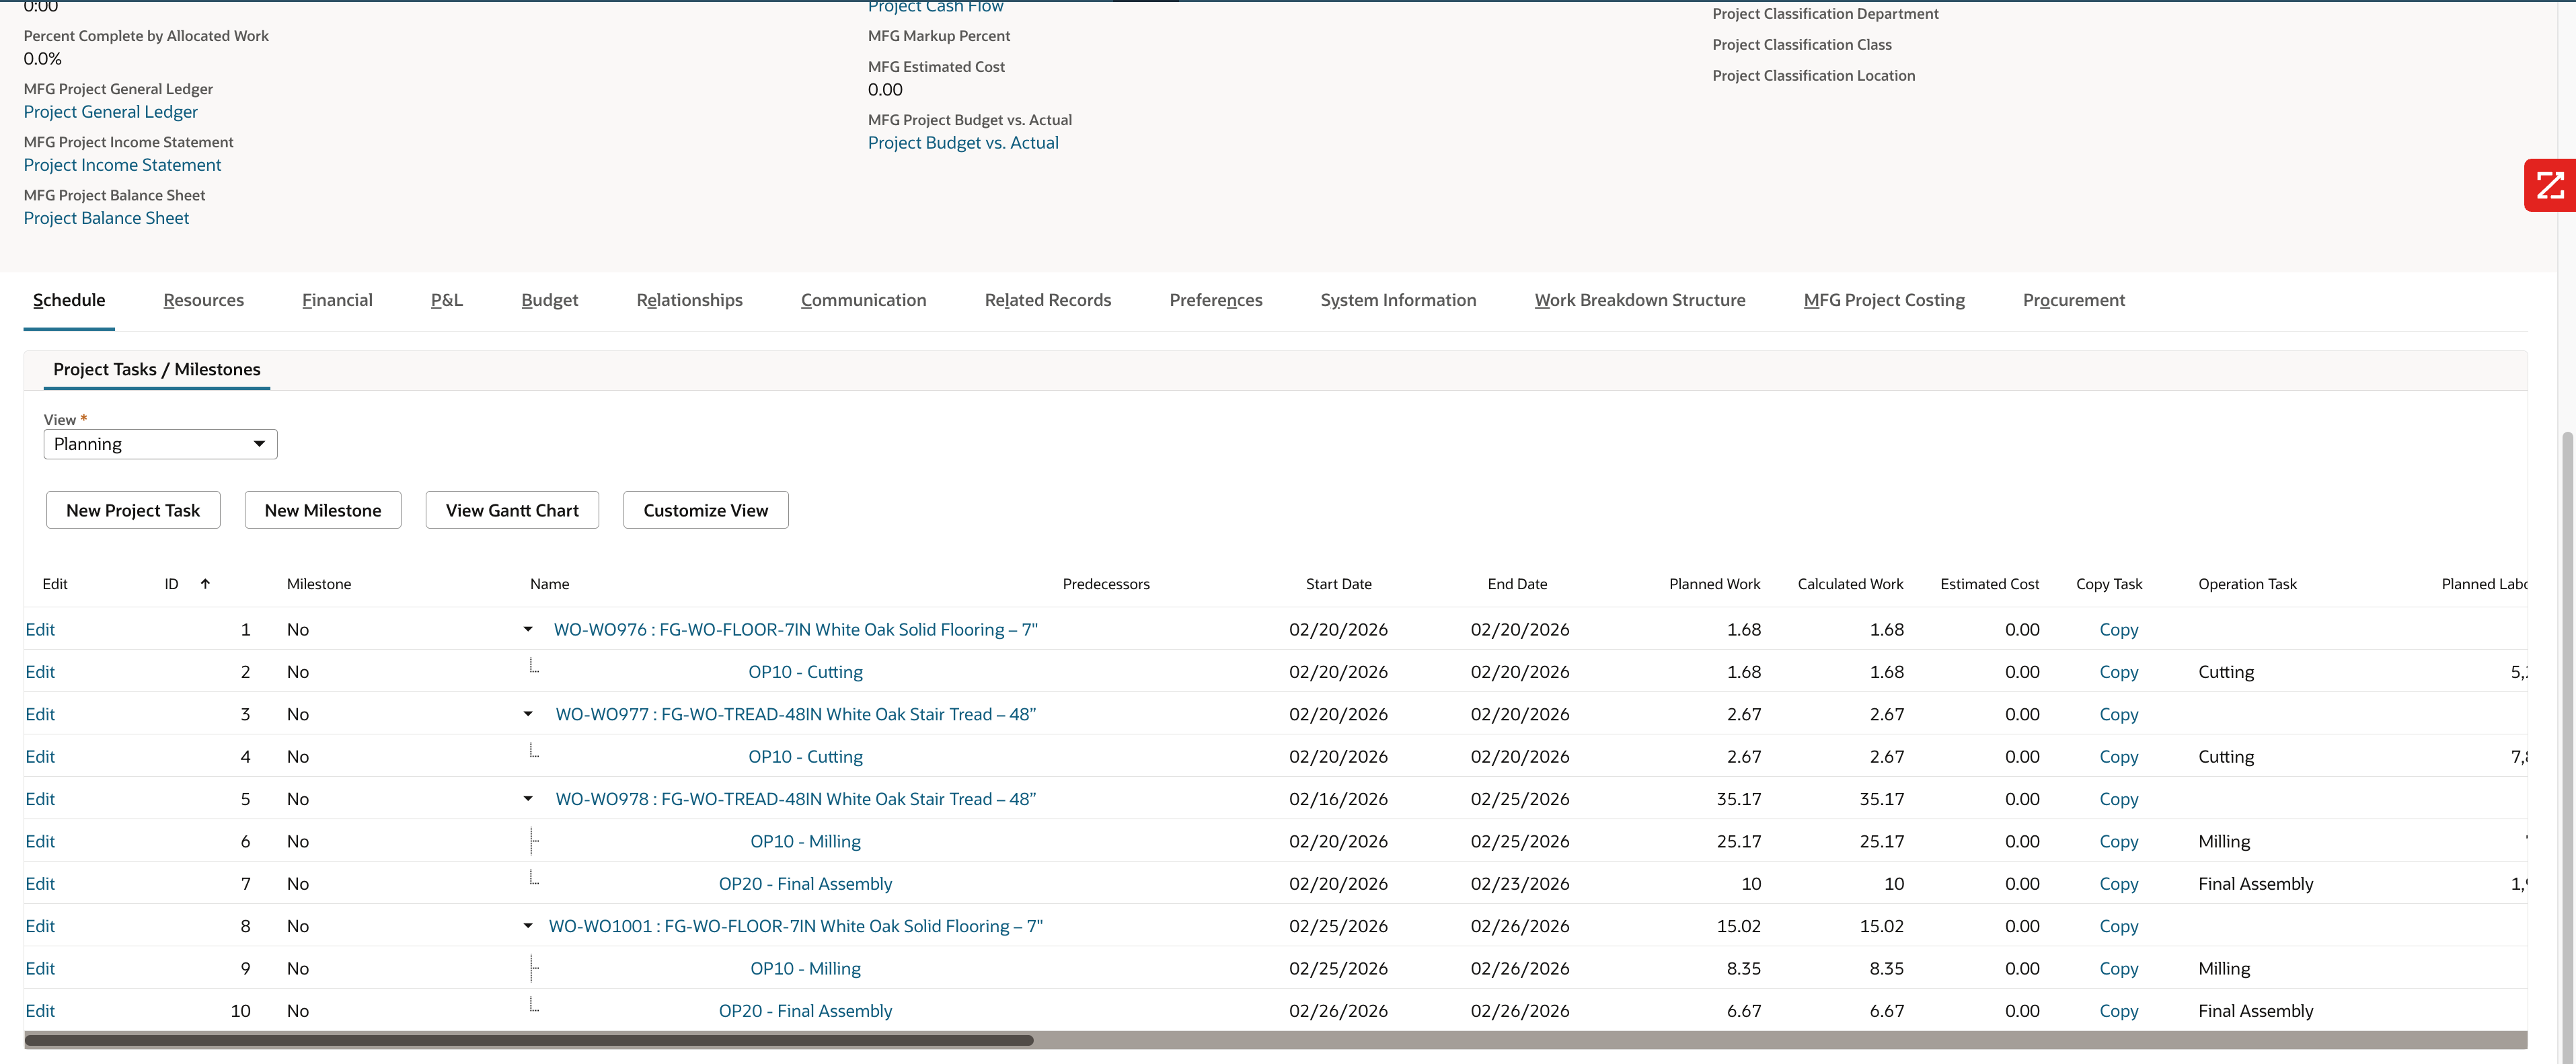Viewport: 2576px width, 1064px height.
Task: Click the New Project Task button
Action: pyautogui.click(x=132, y=510)
